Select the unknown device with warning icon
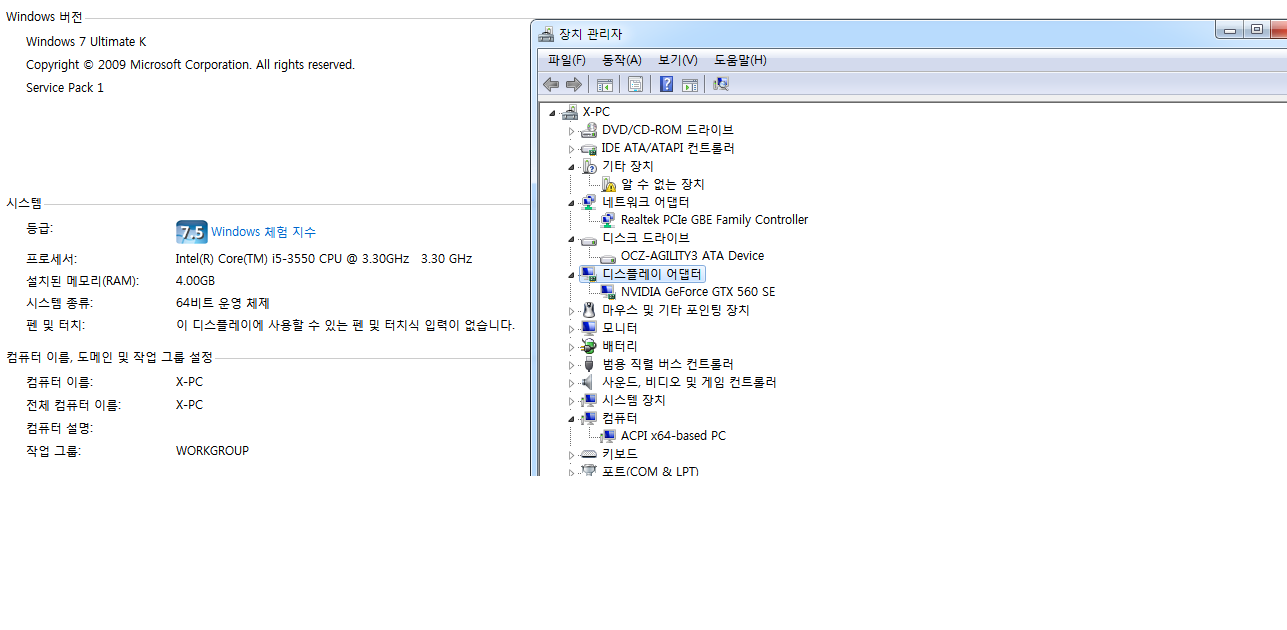Viewport: 1287px width, 630px height. coord(662,184)
